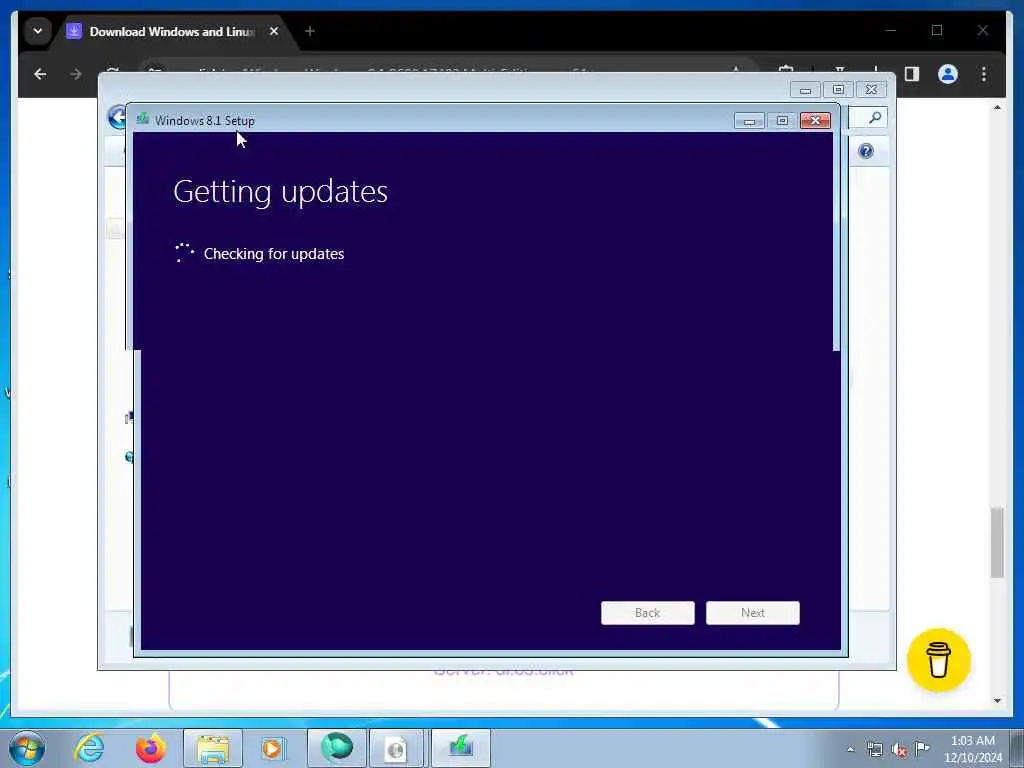Open Chrome profile avatar
Image resolution: width=1024 pixels, height=768 pixels.
pos(948,74)
